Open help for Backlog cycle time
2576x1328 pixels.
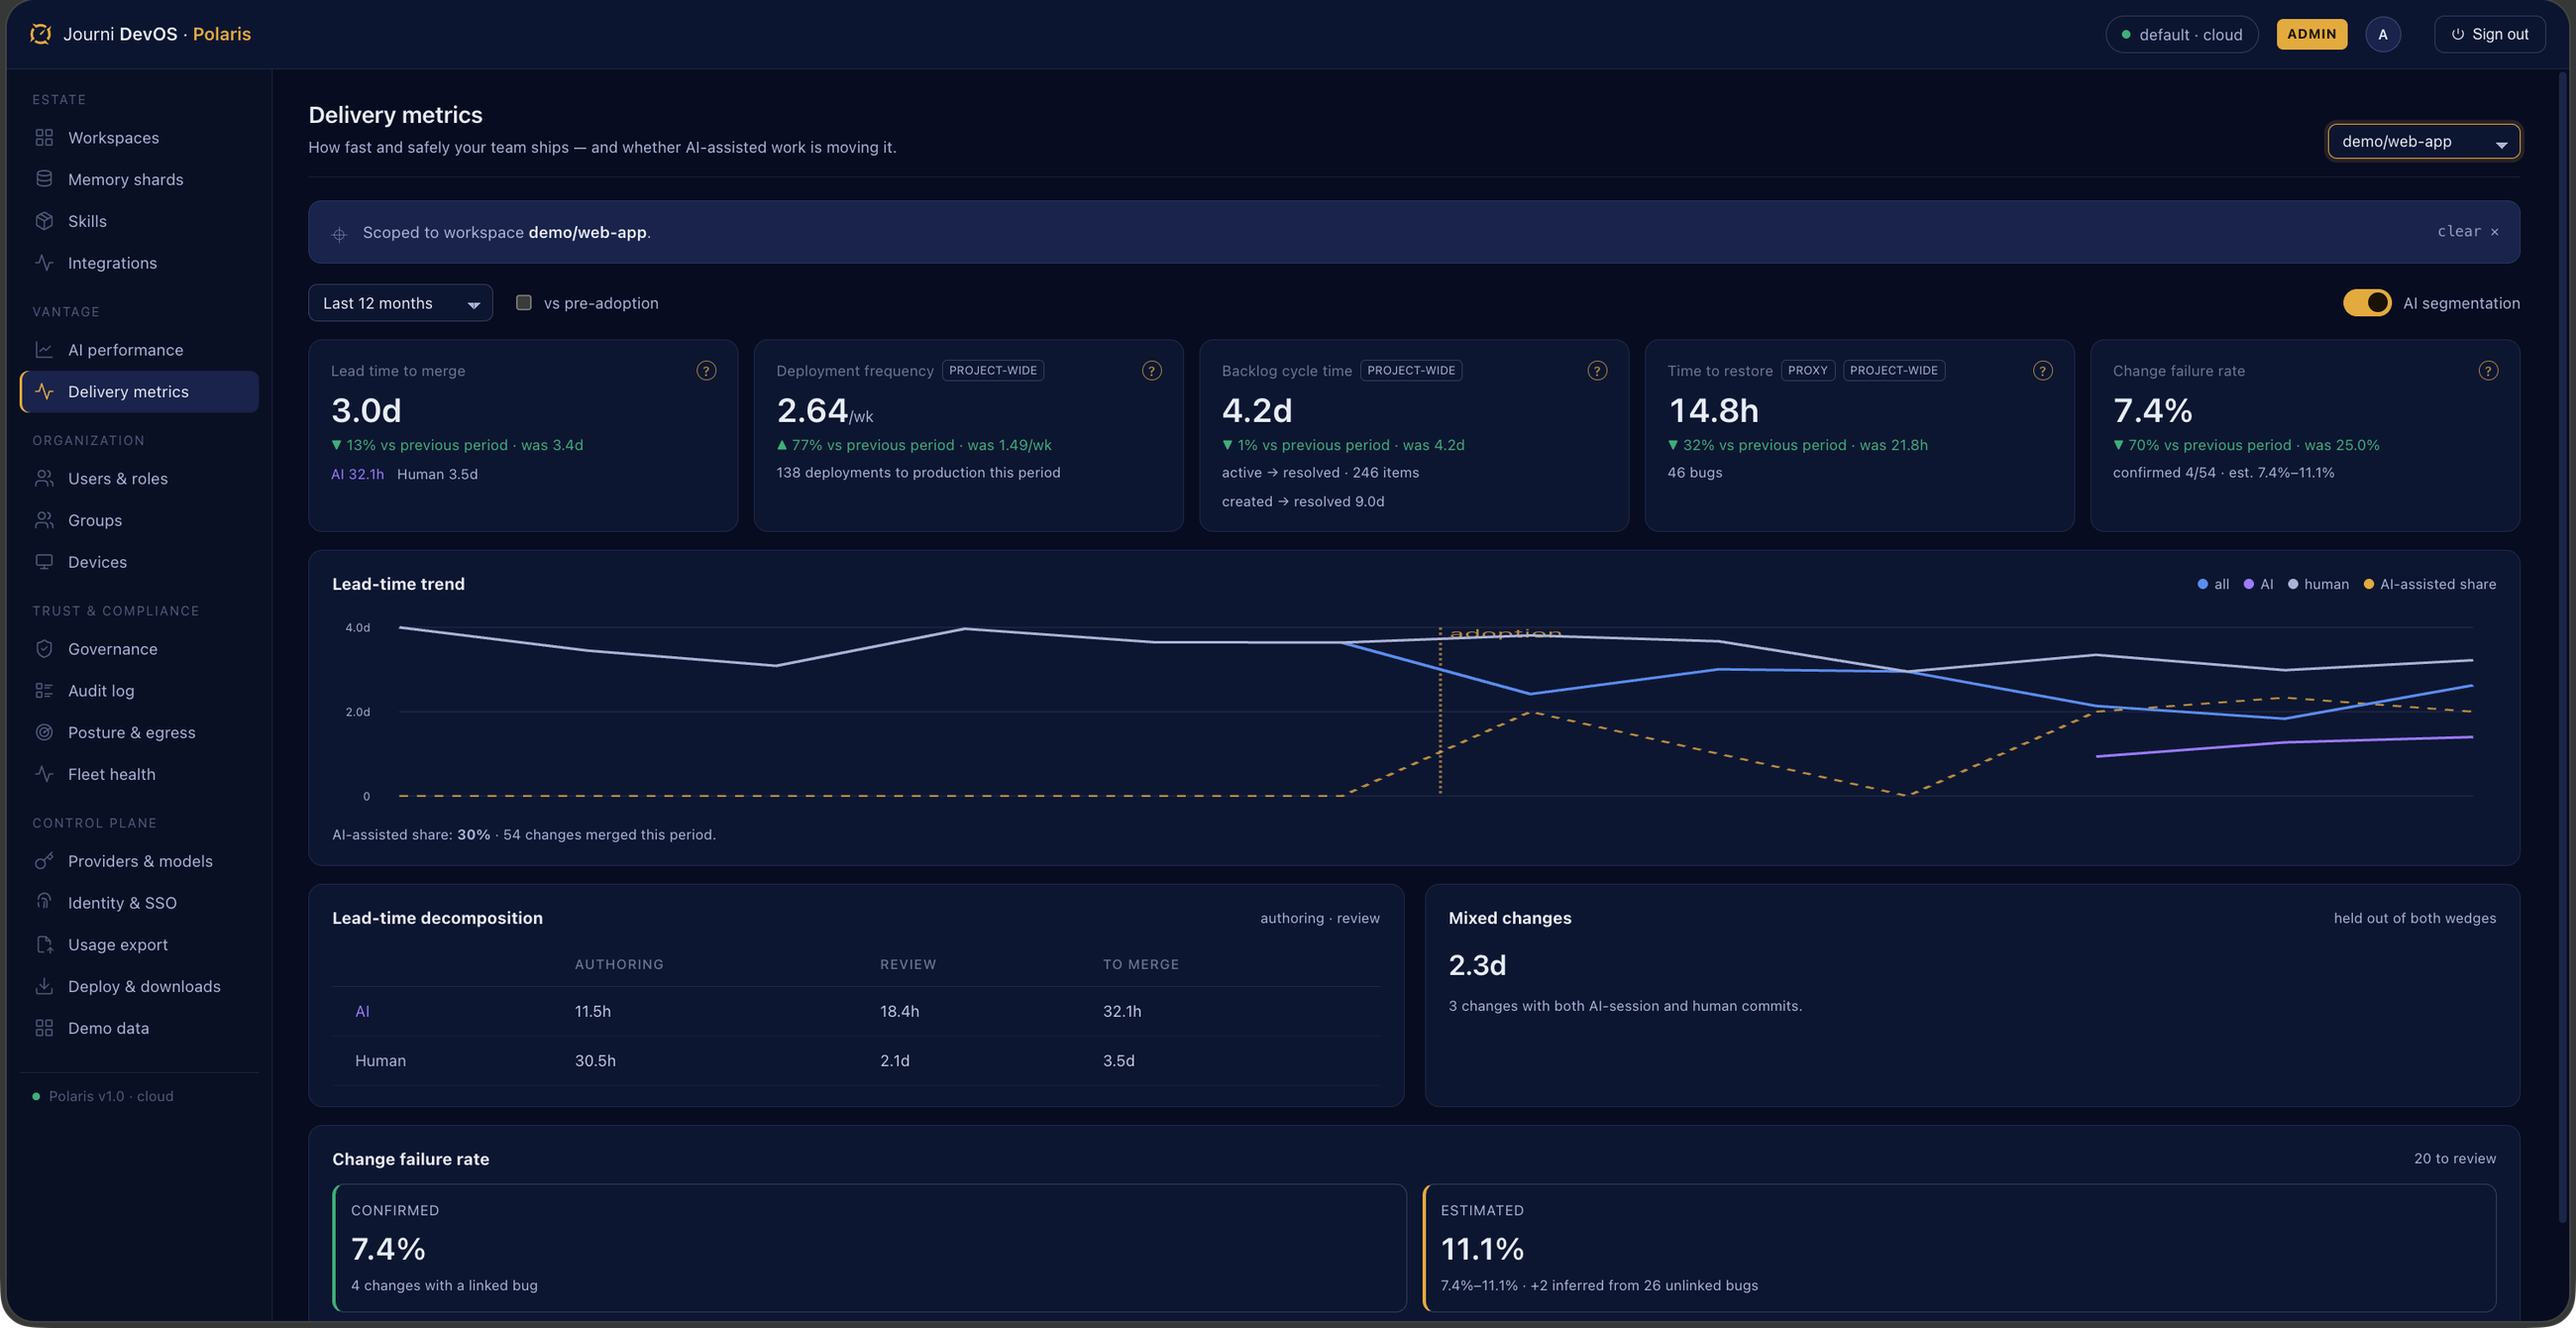tap(1597, 371)
